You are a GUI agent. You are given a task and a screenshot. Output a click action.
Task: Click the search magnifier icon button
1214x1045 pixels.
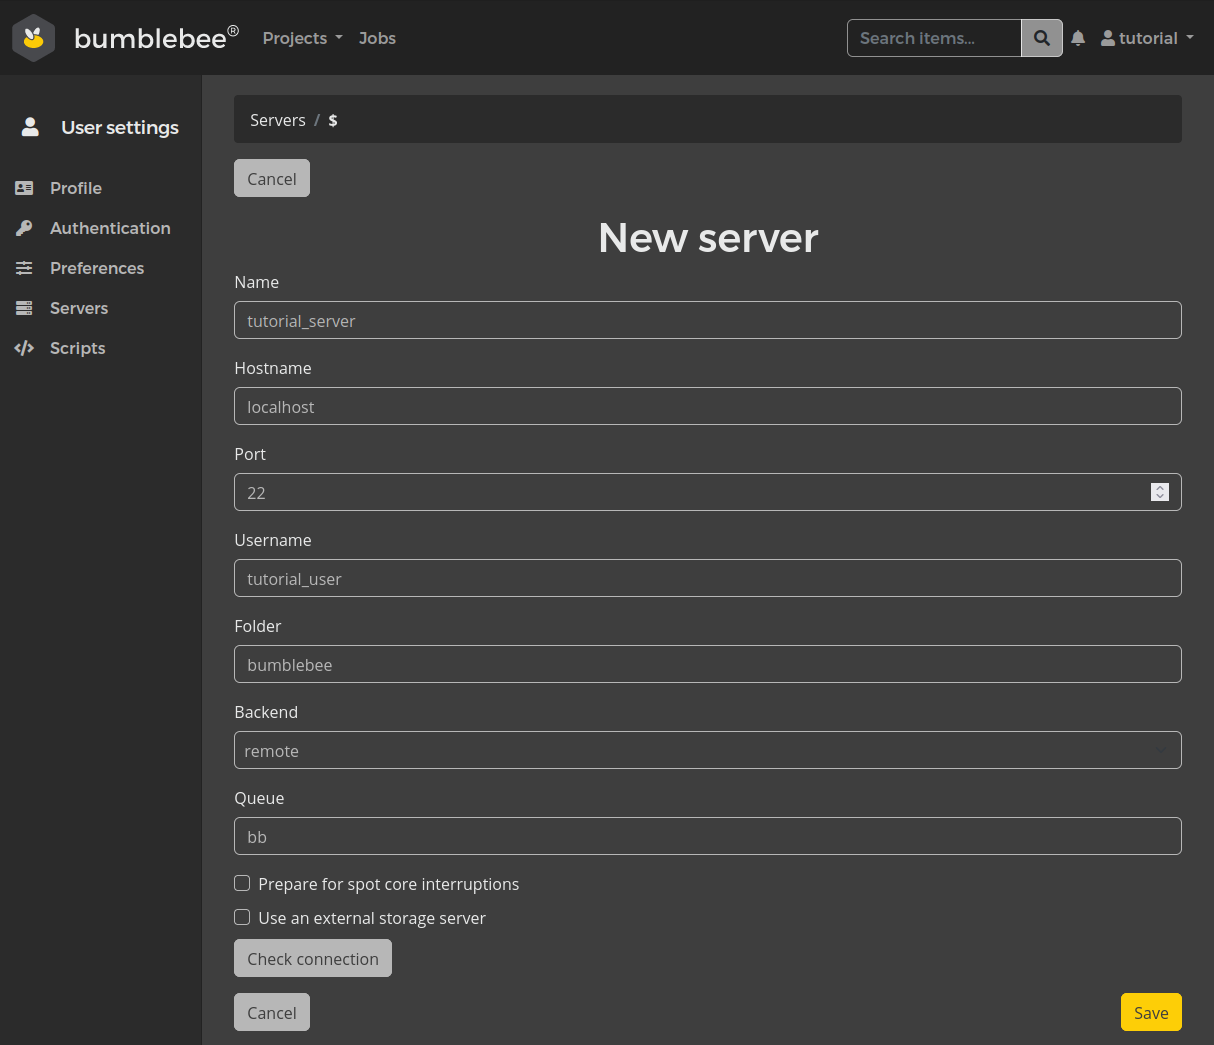coord(1041,38)
